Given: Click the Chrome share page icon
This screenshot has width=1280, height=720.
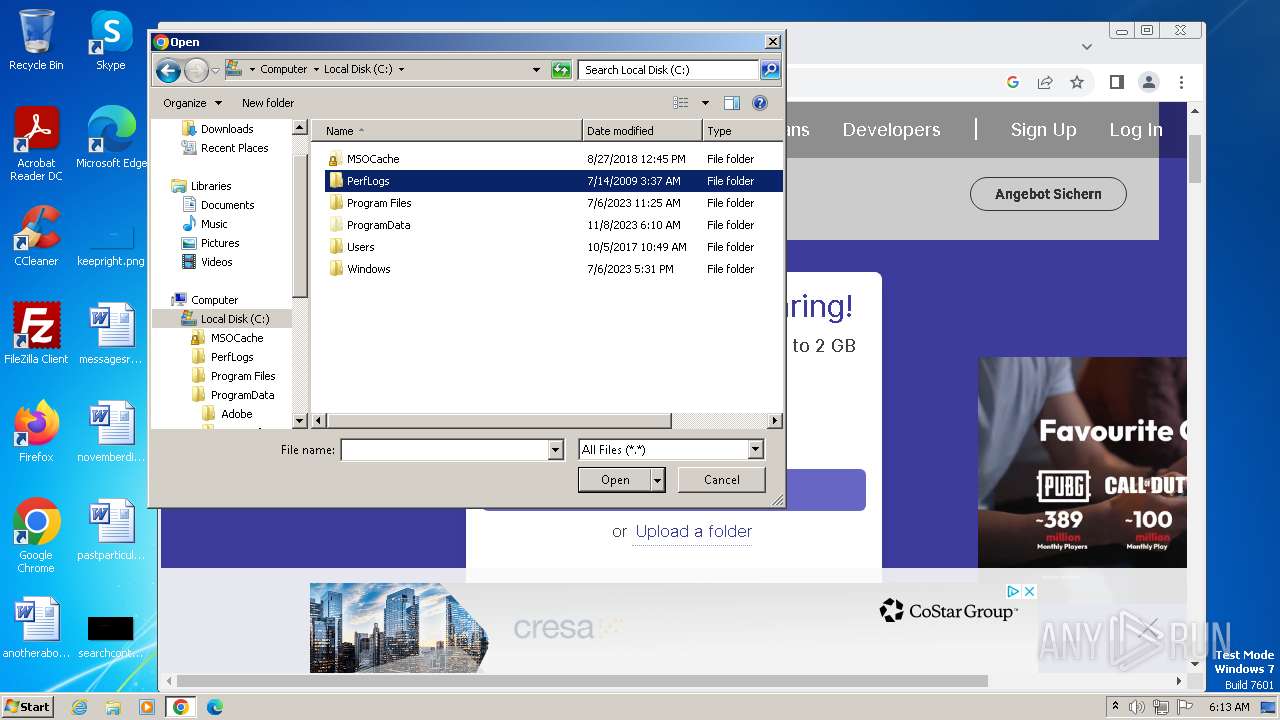Looking at the screenshot, I should (1045, 82).
